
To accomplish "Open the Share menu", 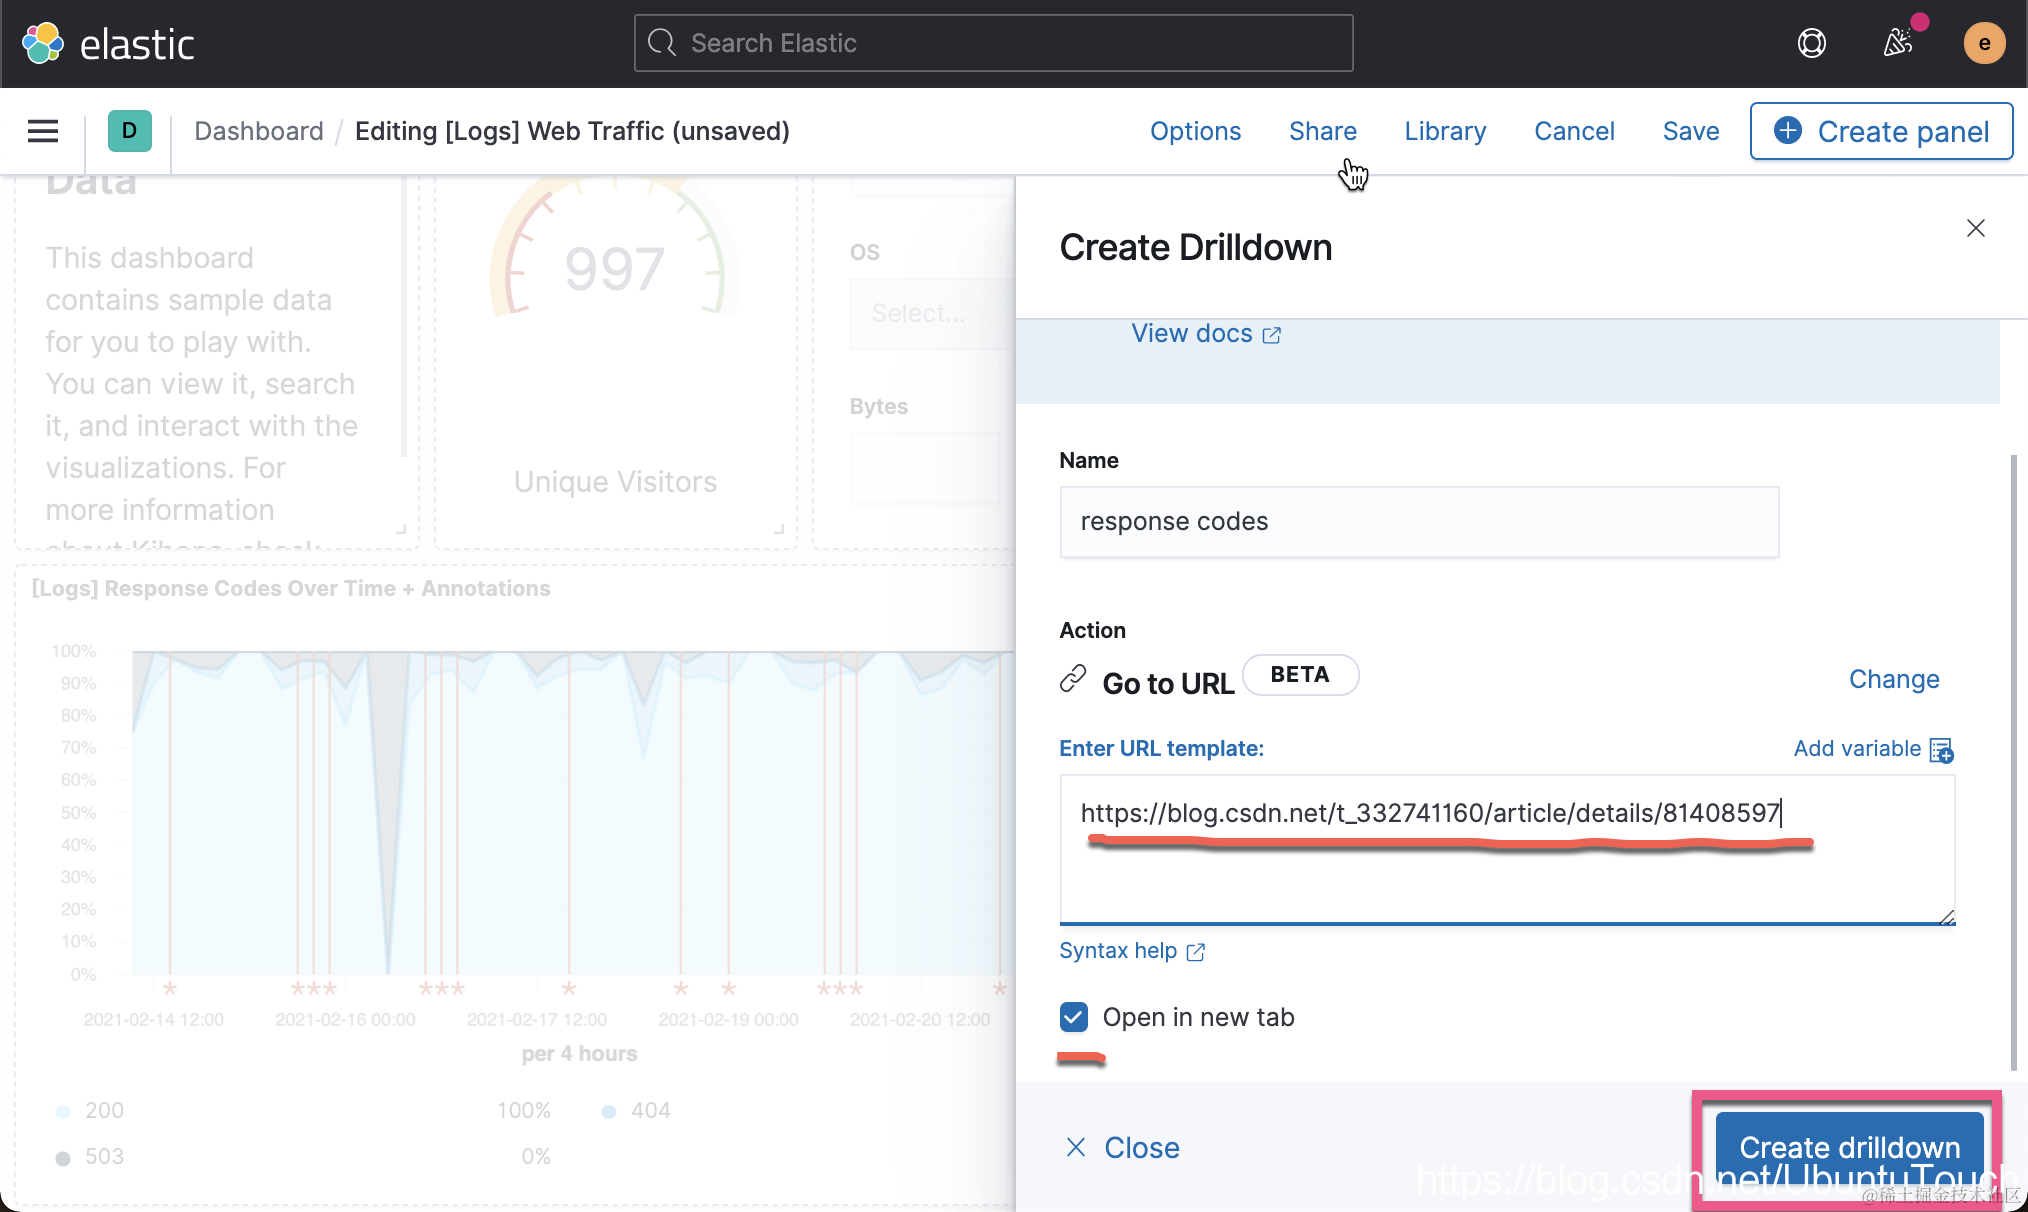I will point(1322,131).
